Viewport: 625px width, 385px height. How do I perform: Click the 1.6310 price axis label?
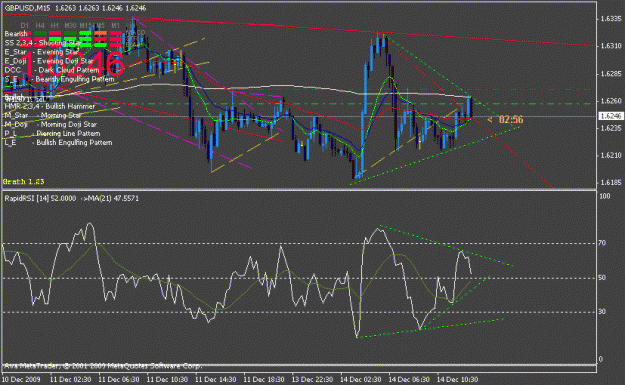611,46
